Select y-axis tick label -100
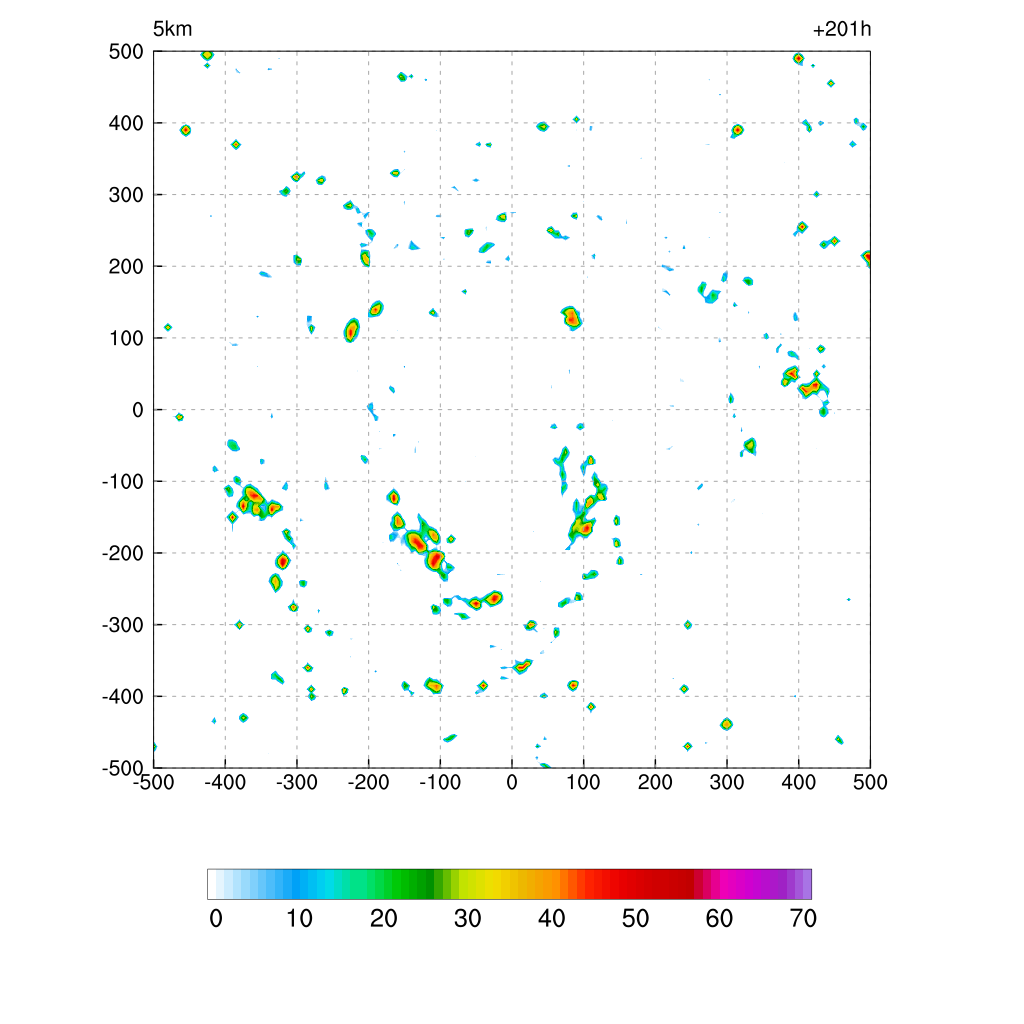The height and width of the screenshot is (1024, 1024). point(123,482)
